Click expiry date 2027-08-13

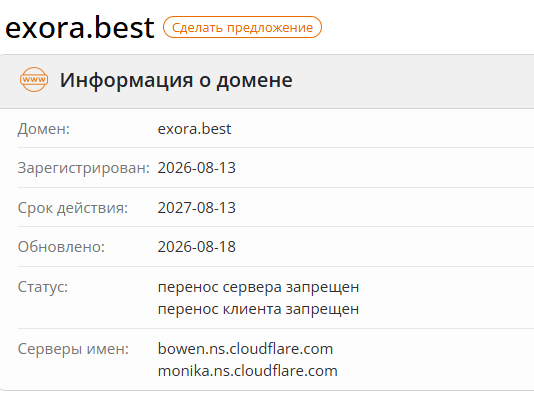pos(197,207)
